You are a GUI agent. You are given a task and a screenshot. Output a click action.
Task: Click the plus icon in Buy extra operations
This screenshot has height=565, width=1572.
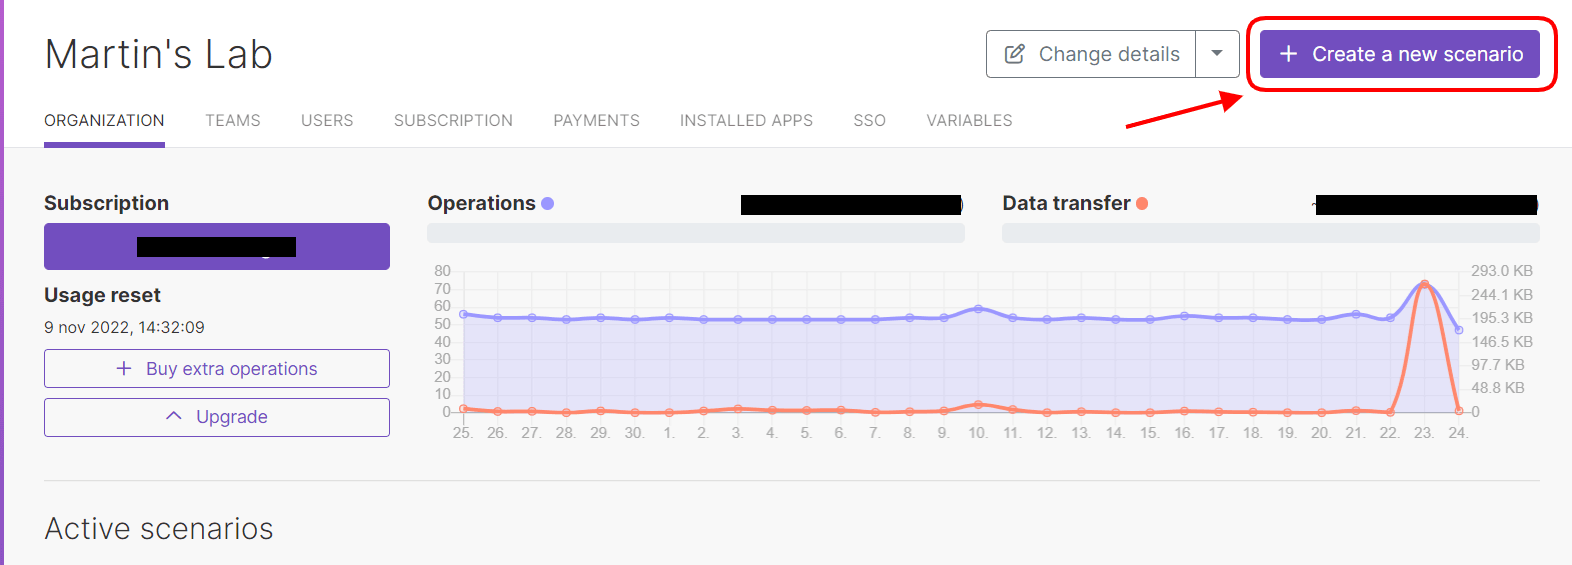point(124,368)
